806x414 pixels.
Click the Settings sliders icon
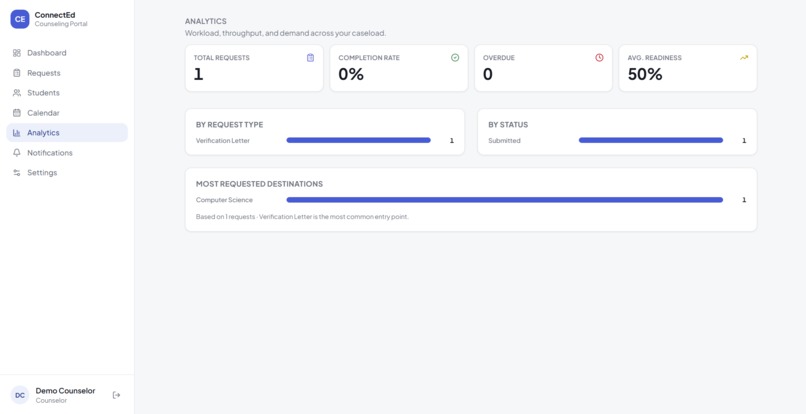(16, 173)
